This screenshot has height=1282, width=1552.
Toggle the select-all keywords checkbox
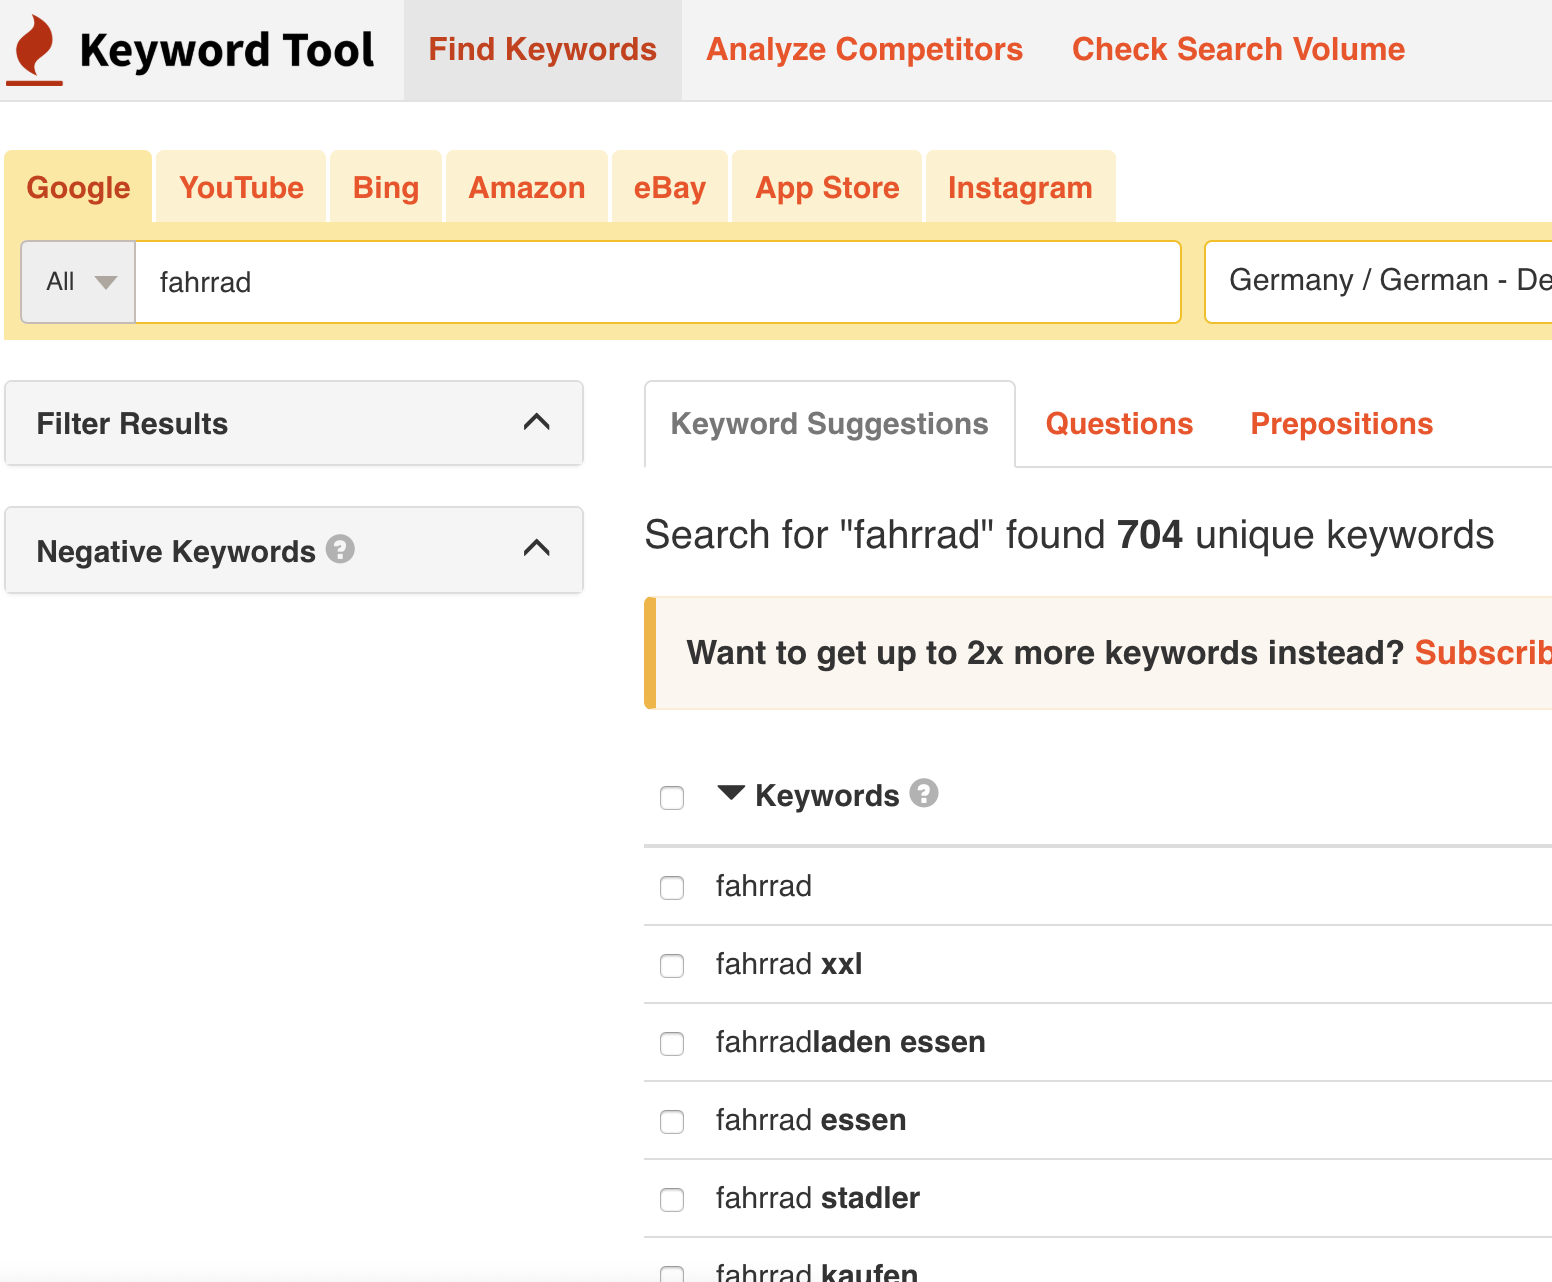coord(672,797)
